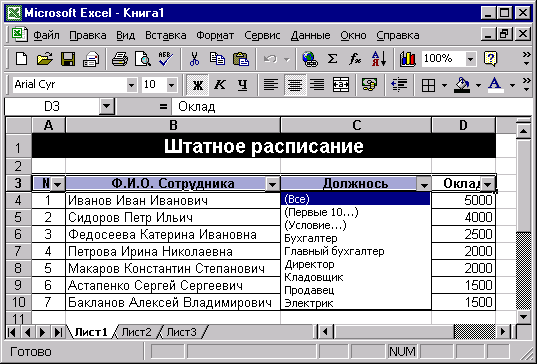Apply borders using the borders icon

point(428,85)
